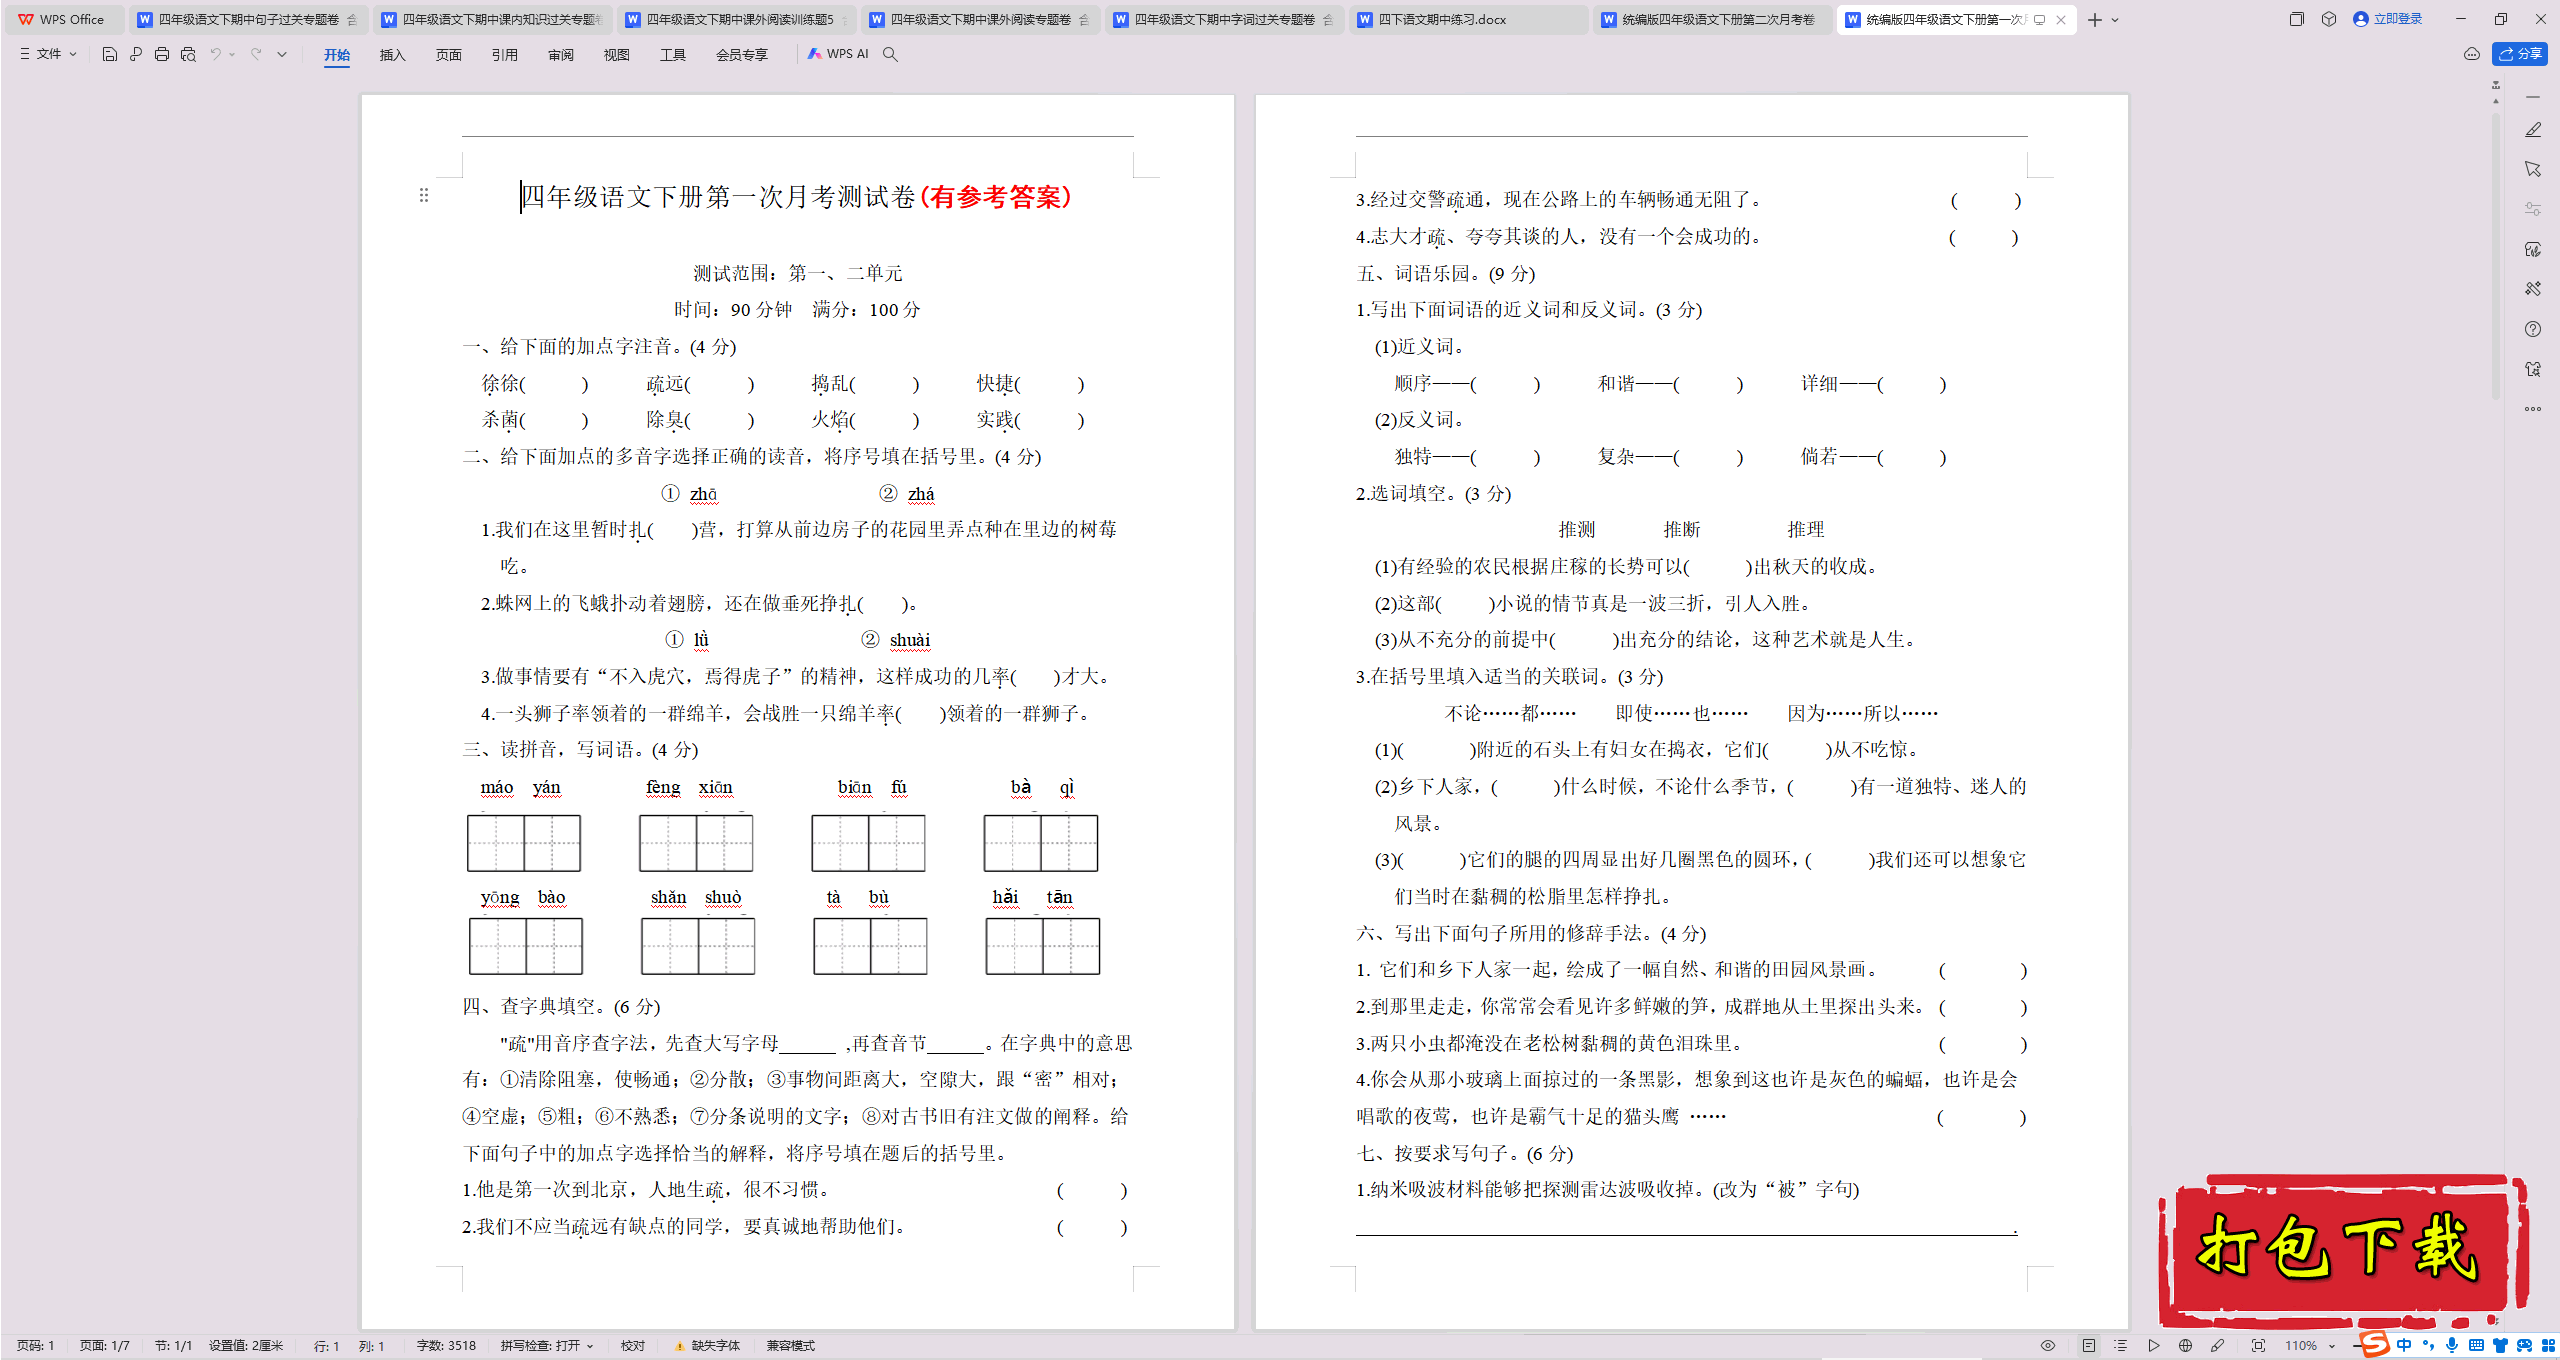This screenshot has height=1360, width=2560.
Task: Open the 页面 ribbon tab
Action: [x=449, y=55]
